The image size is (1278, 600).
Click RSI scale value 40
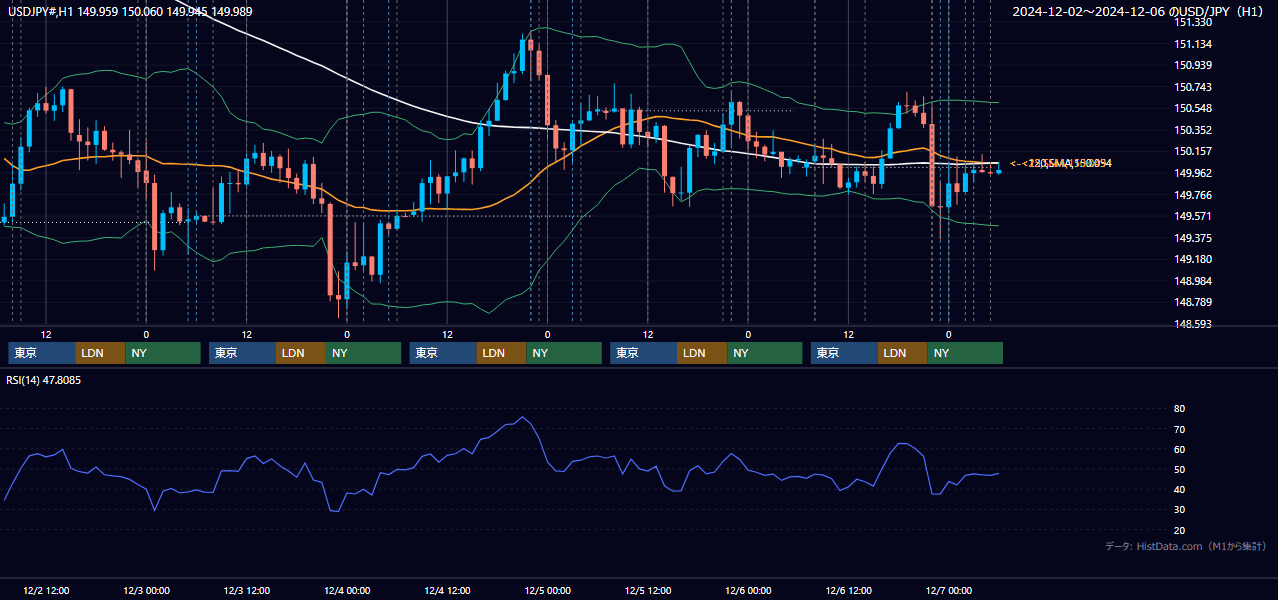click(1180, 489)
